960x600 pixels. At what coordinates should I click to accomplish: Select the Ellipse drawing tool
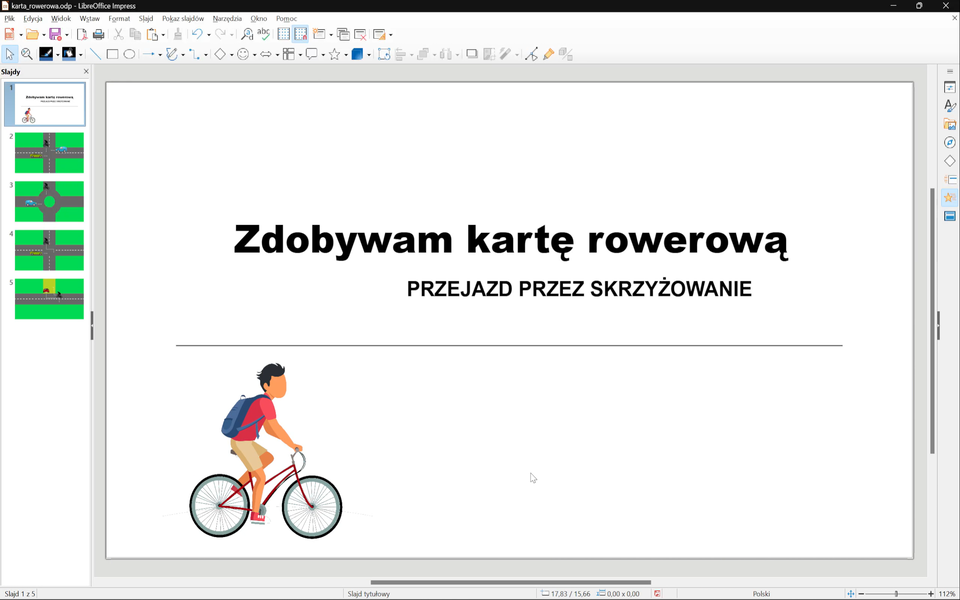point(129,54)
